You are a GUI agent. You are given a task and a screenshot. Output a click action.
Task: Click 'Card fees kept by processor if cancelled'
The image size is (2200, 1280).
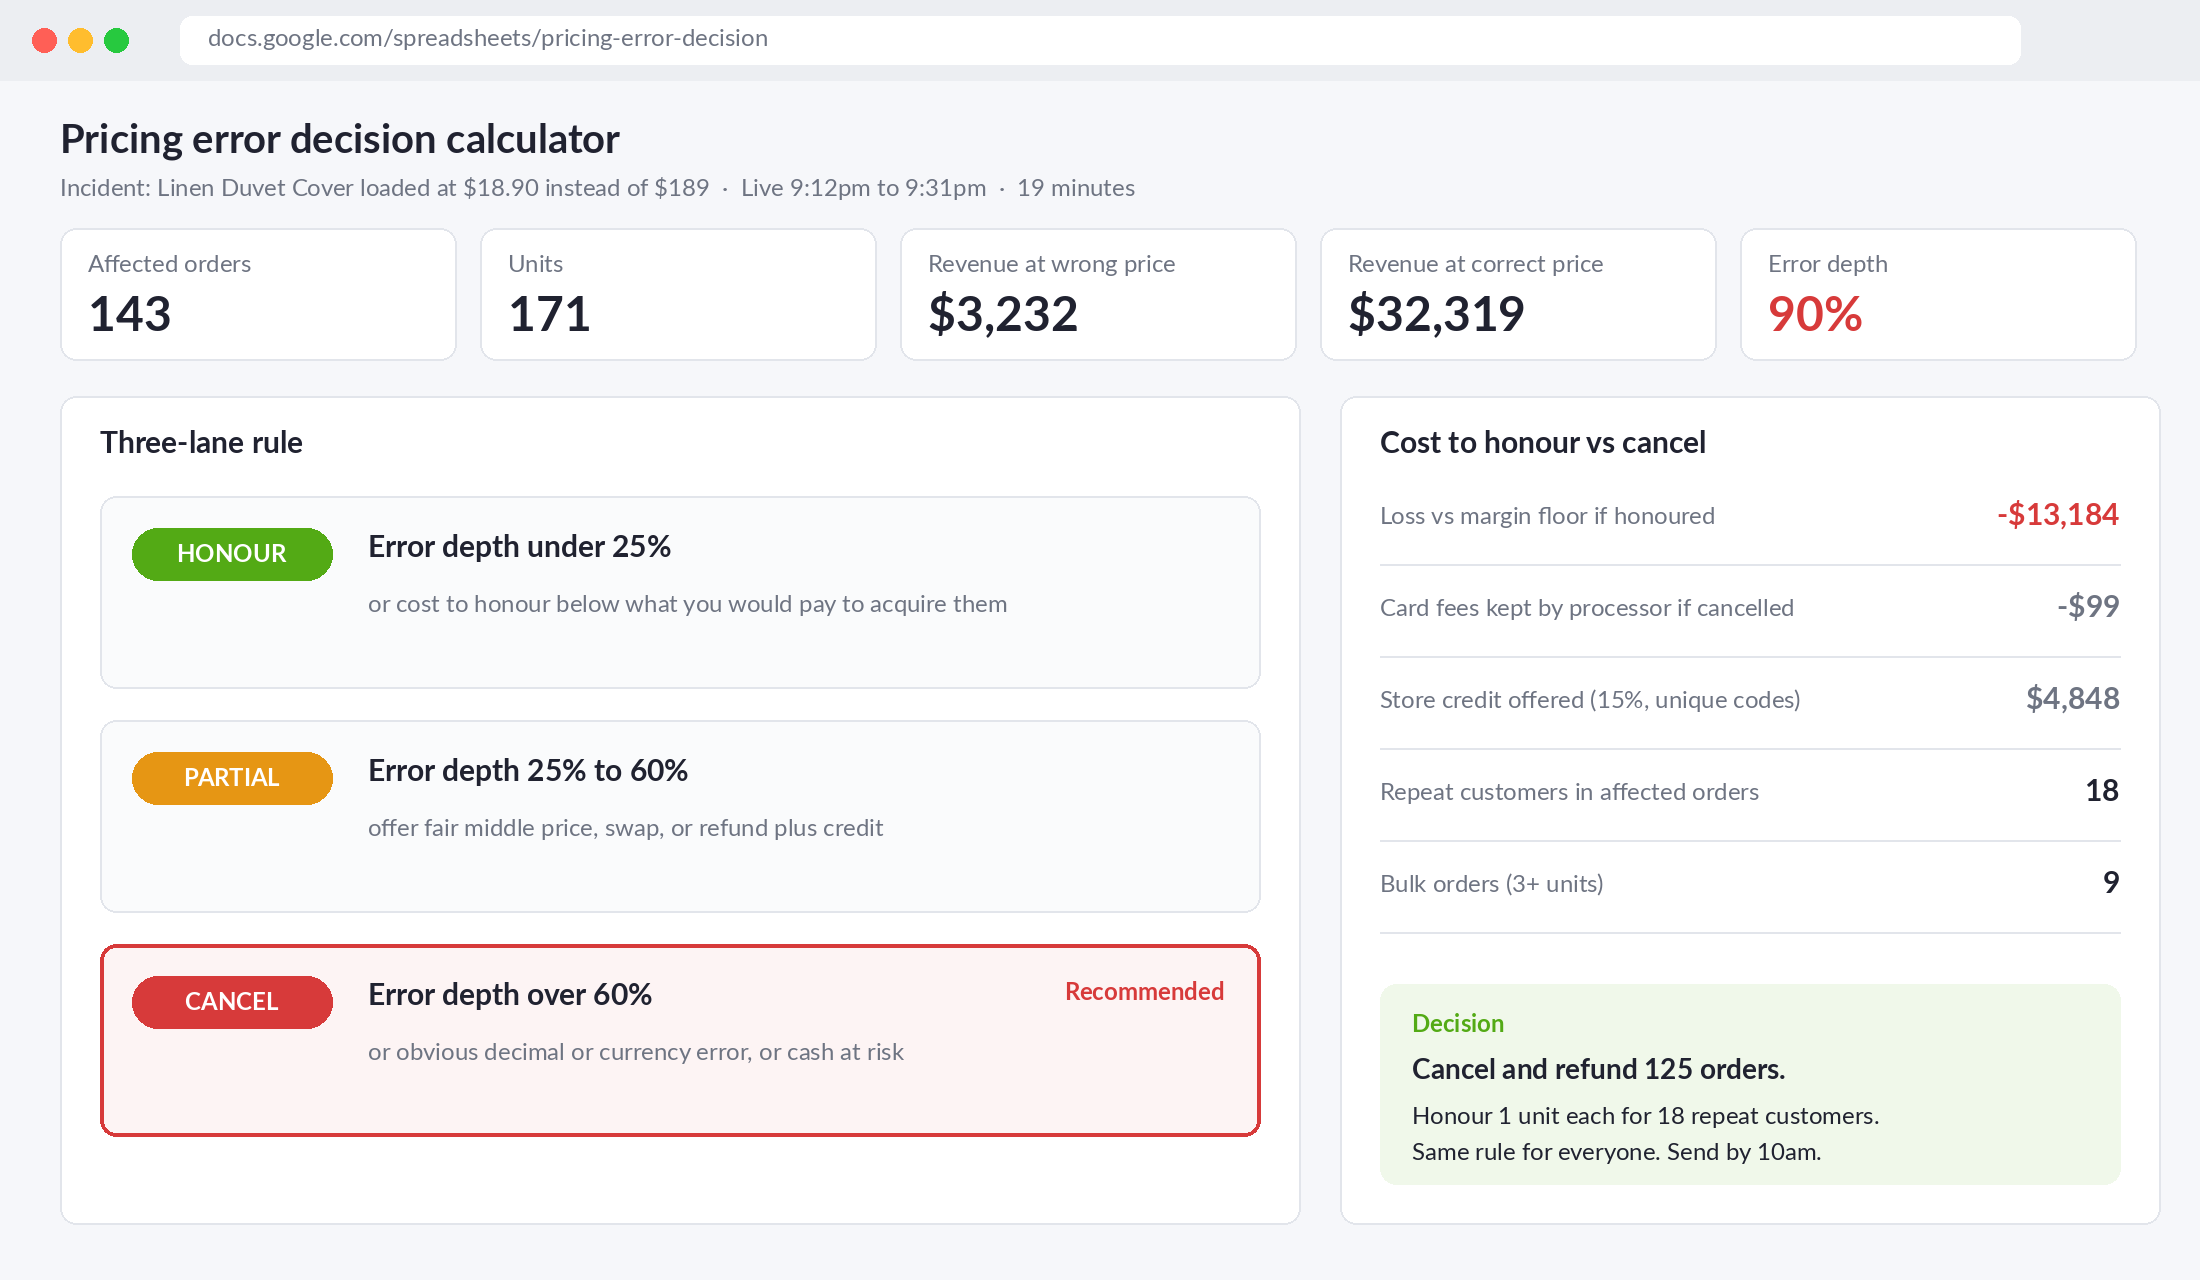click(1587, 608)
